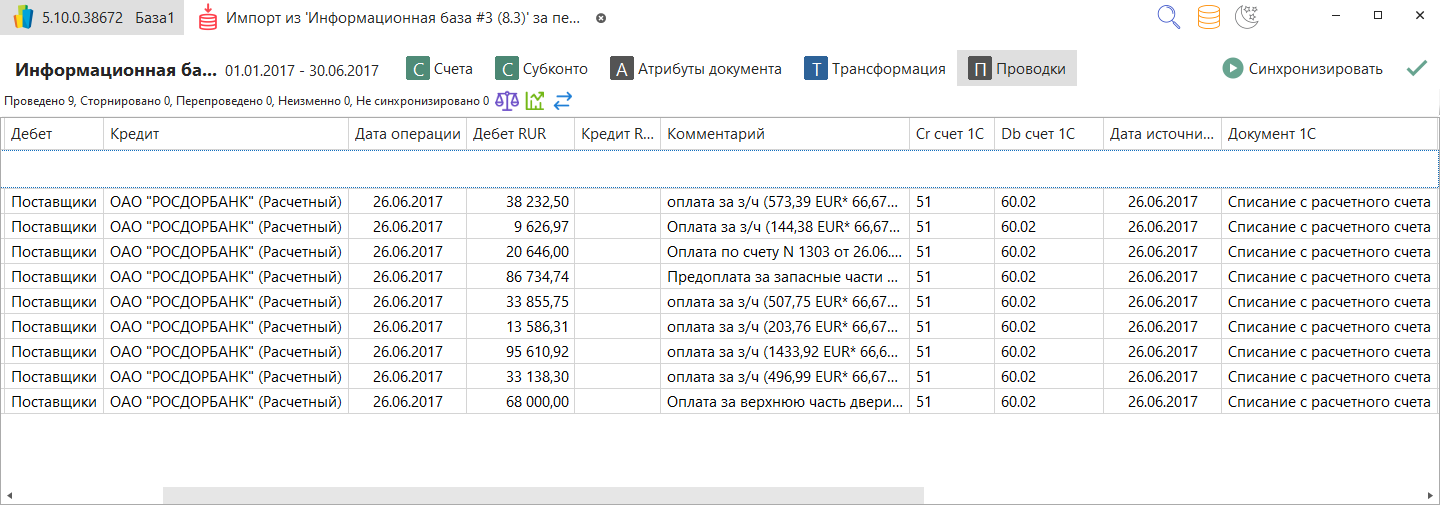The image size is (1440, 505).
Task: Click the colorful app logo icon
Action: (23, 18)
